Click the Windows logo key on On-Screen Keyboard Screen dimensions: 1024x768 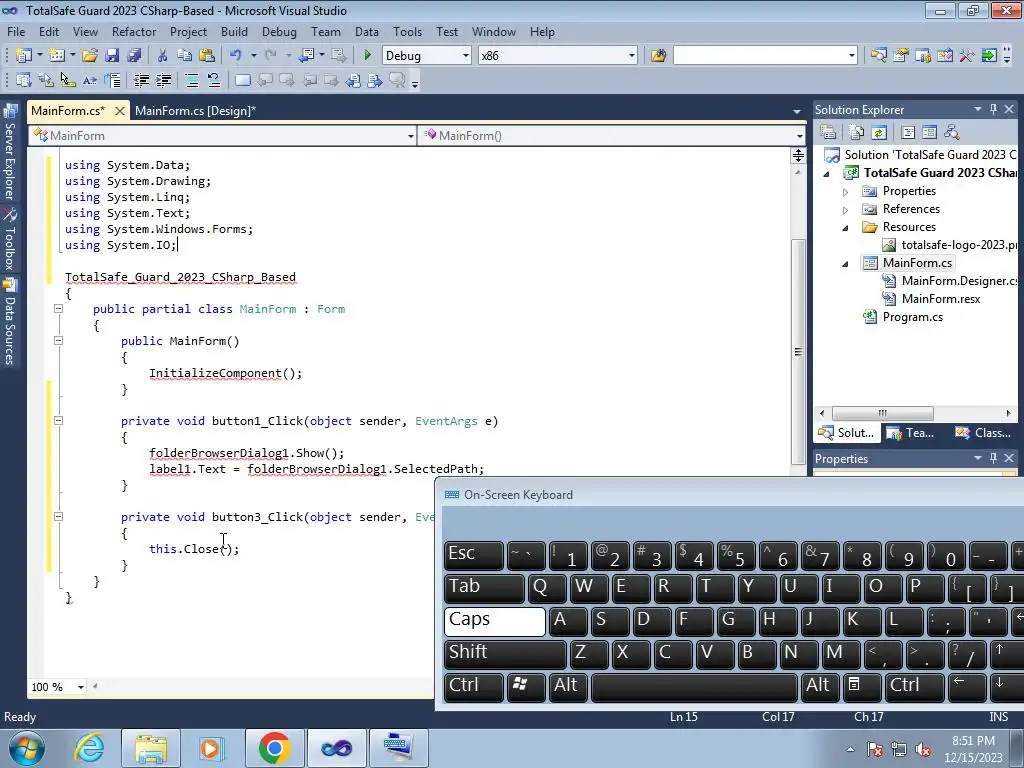click(526, 686)
